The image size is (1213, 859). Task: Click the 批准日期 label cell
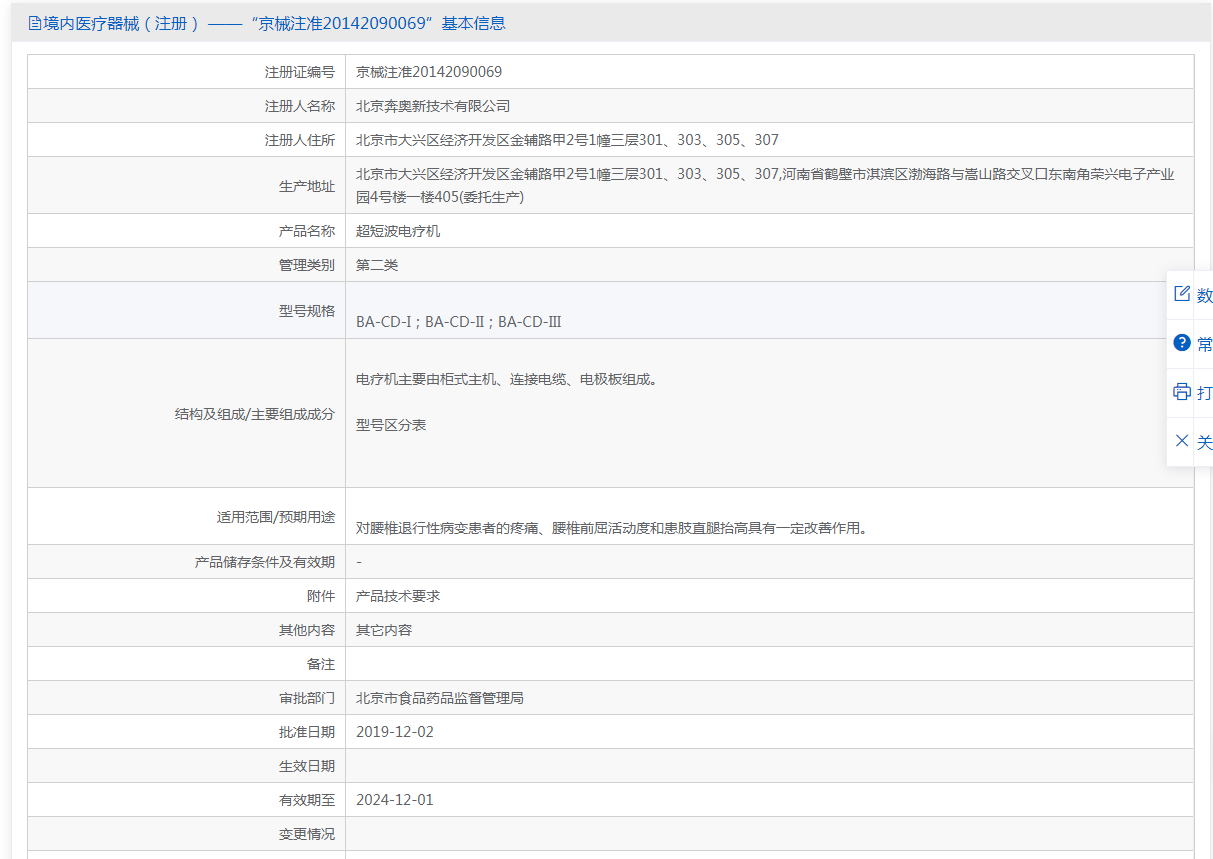click(186, 732)
